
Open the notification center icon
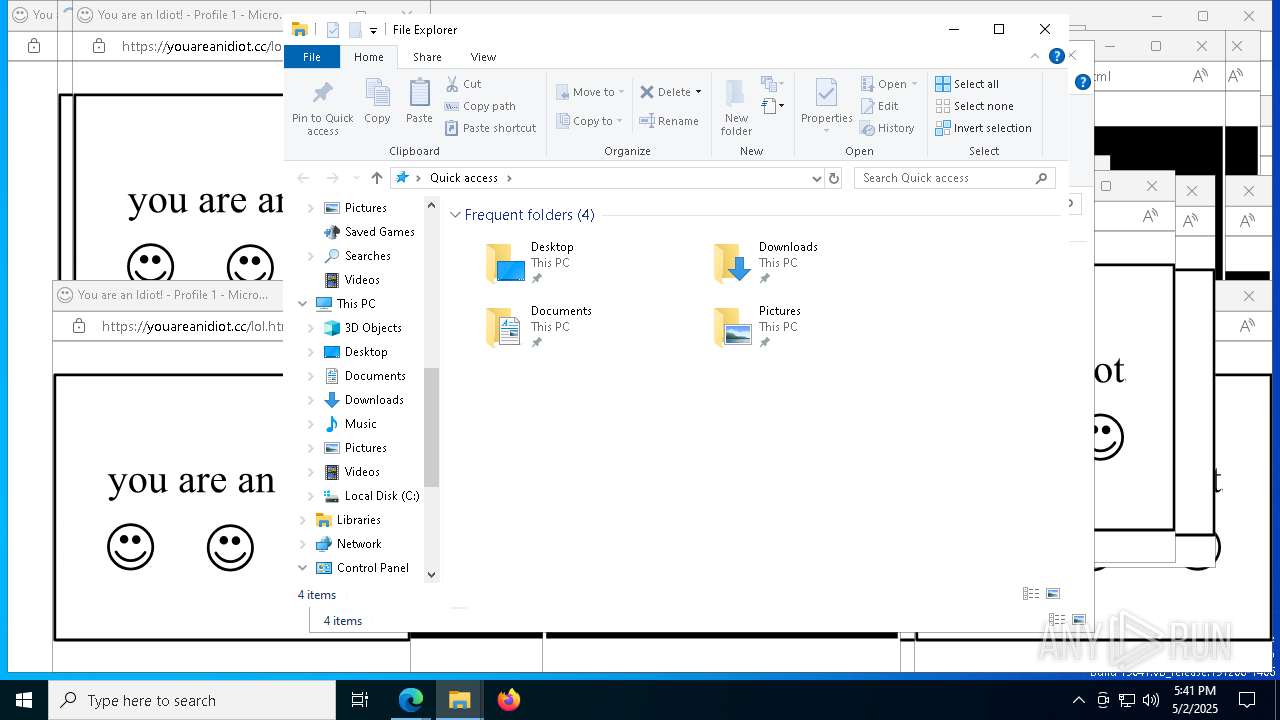(x=1247, y=700)
